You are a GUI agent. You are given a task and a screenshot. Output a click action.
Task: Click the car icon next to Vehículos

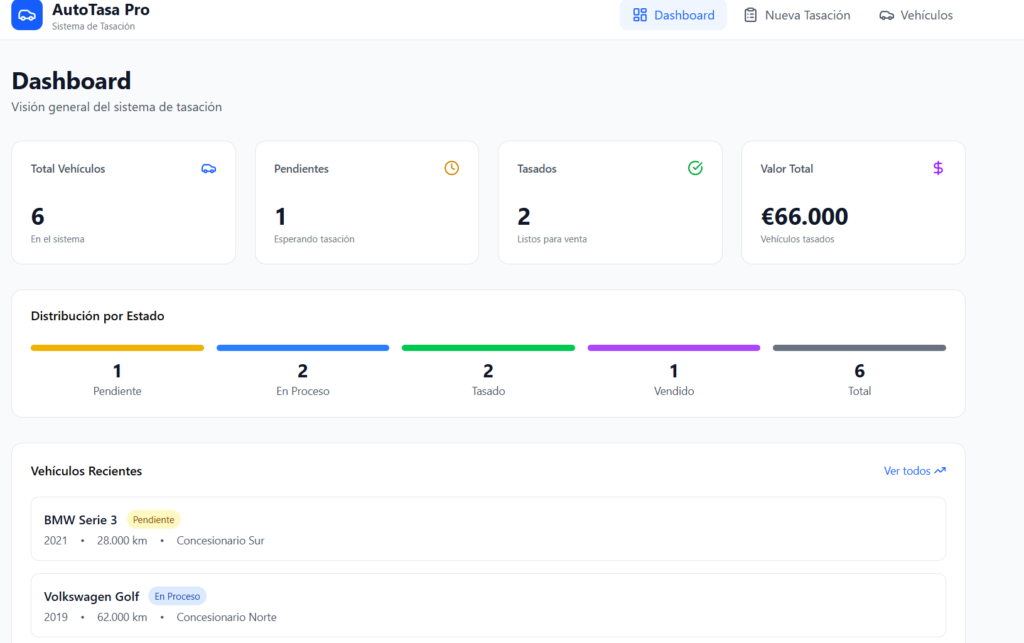[x=886, y=15]
